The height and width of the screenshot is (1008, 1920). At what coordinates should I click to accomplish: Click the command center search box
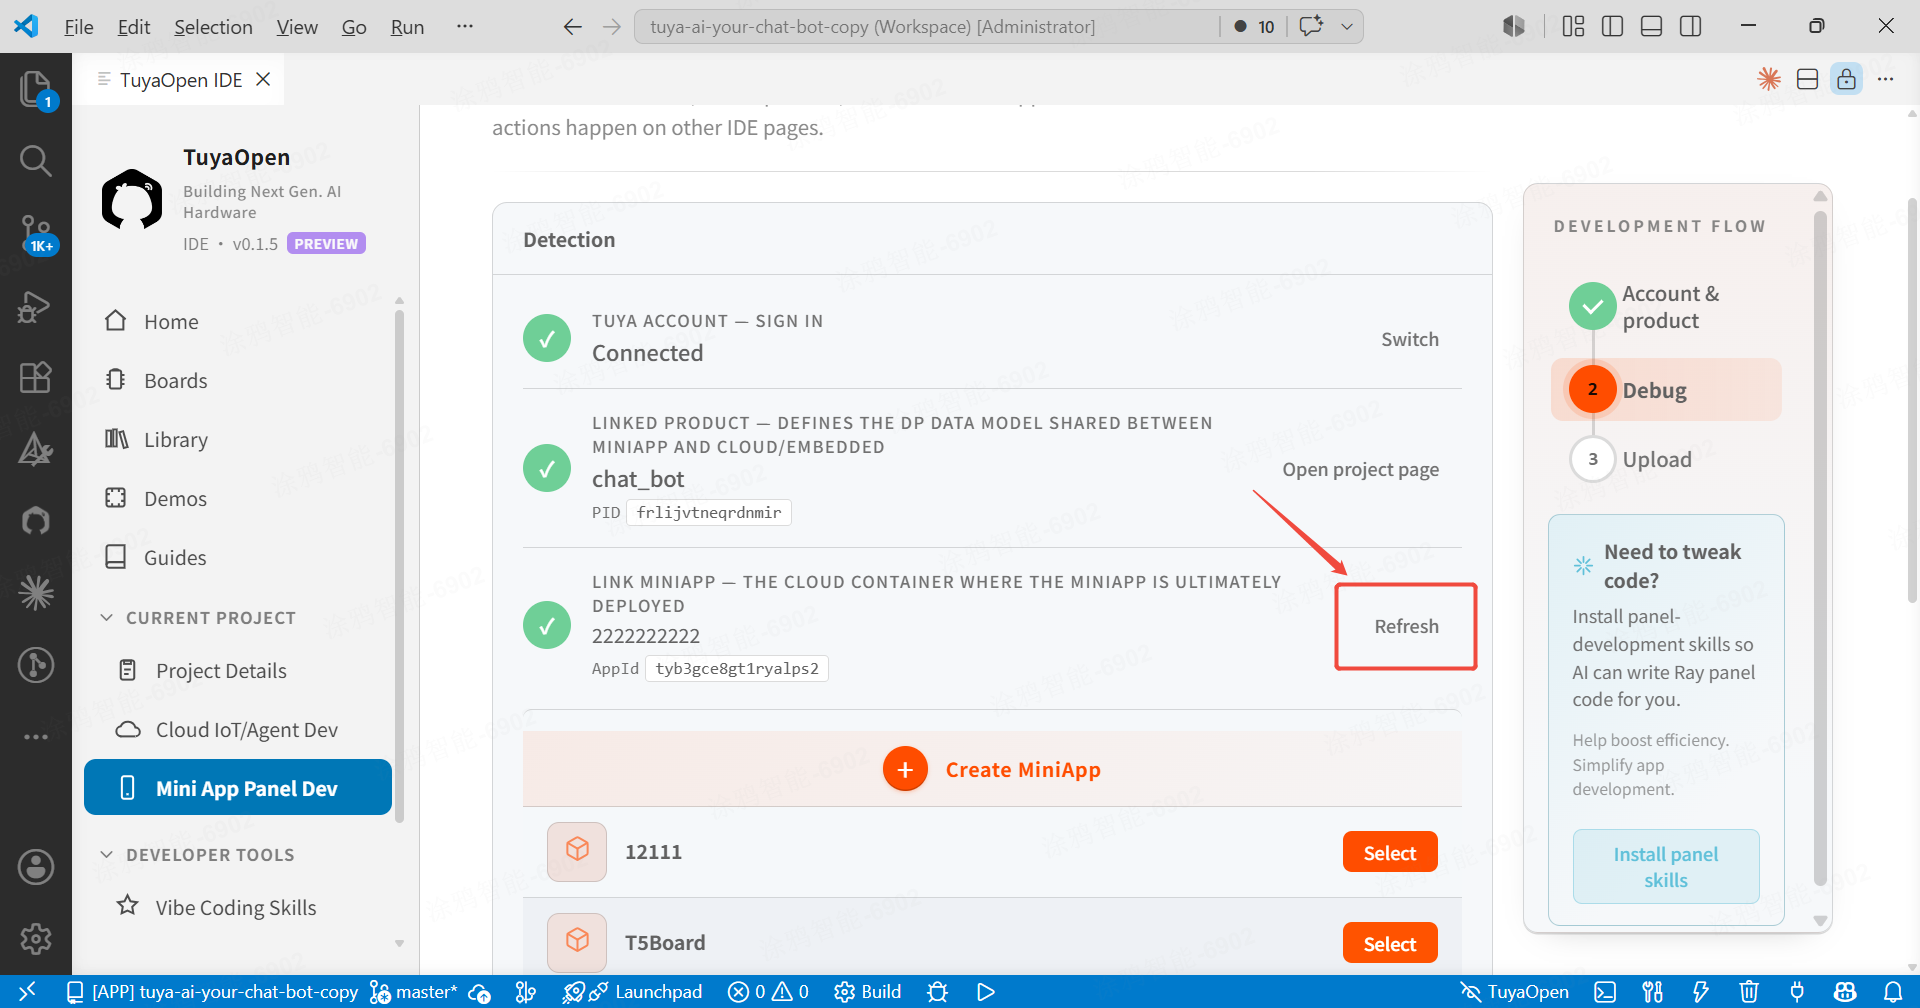click(x=926, y=27)
